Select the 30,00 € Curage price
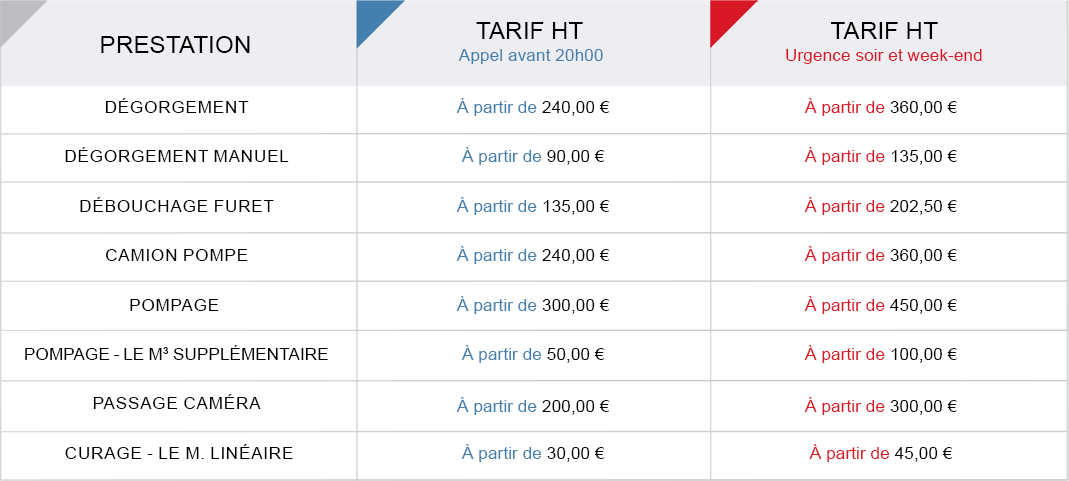Image resolution: width=1069 pixels, height=481 pixels. (576, 453)
